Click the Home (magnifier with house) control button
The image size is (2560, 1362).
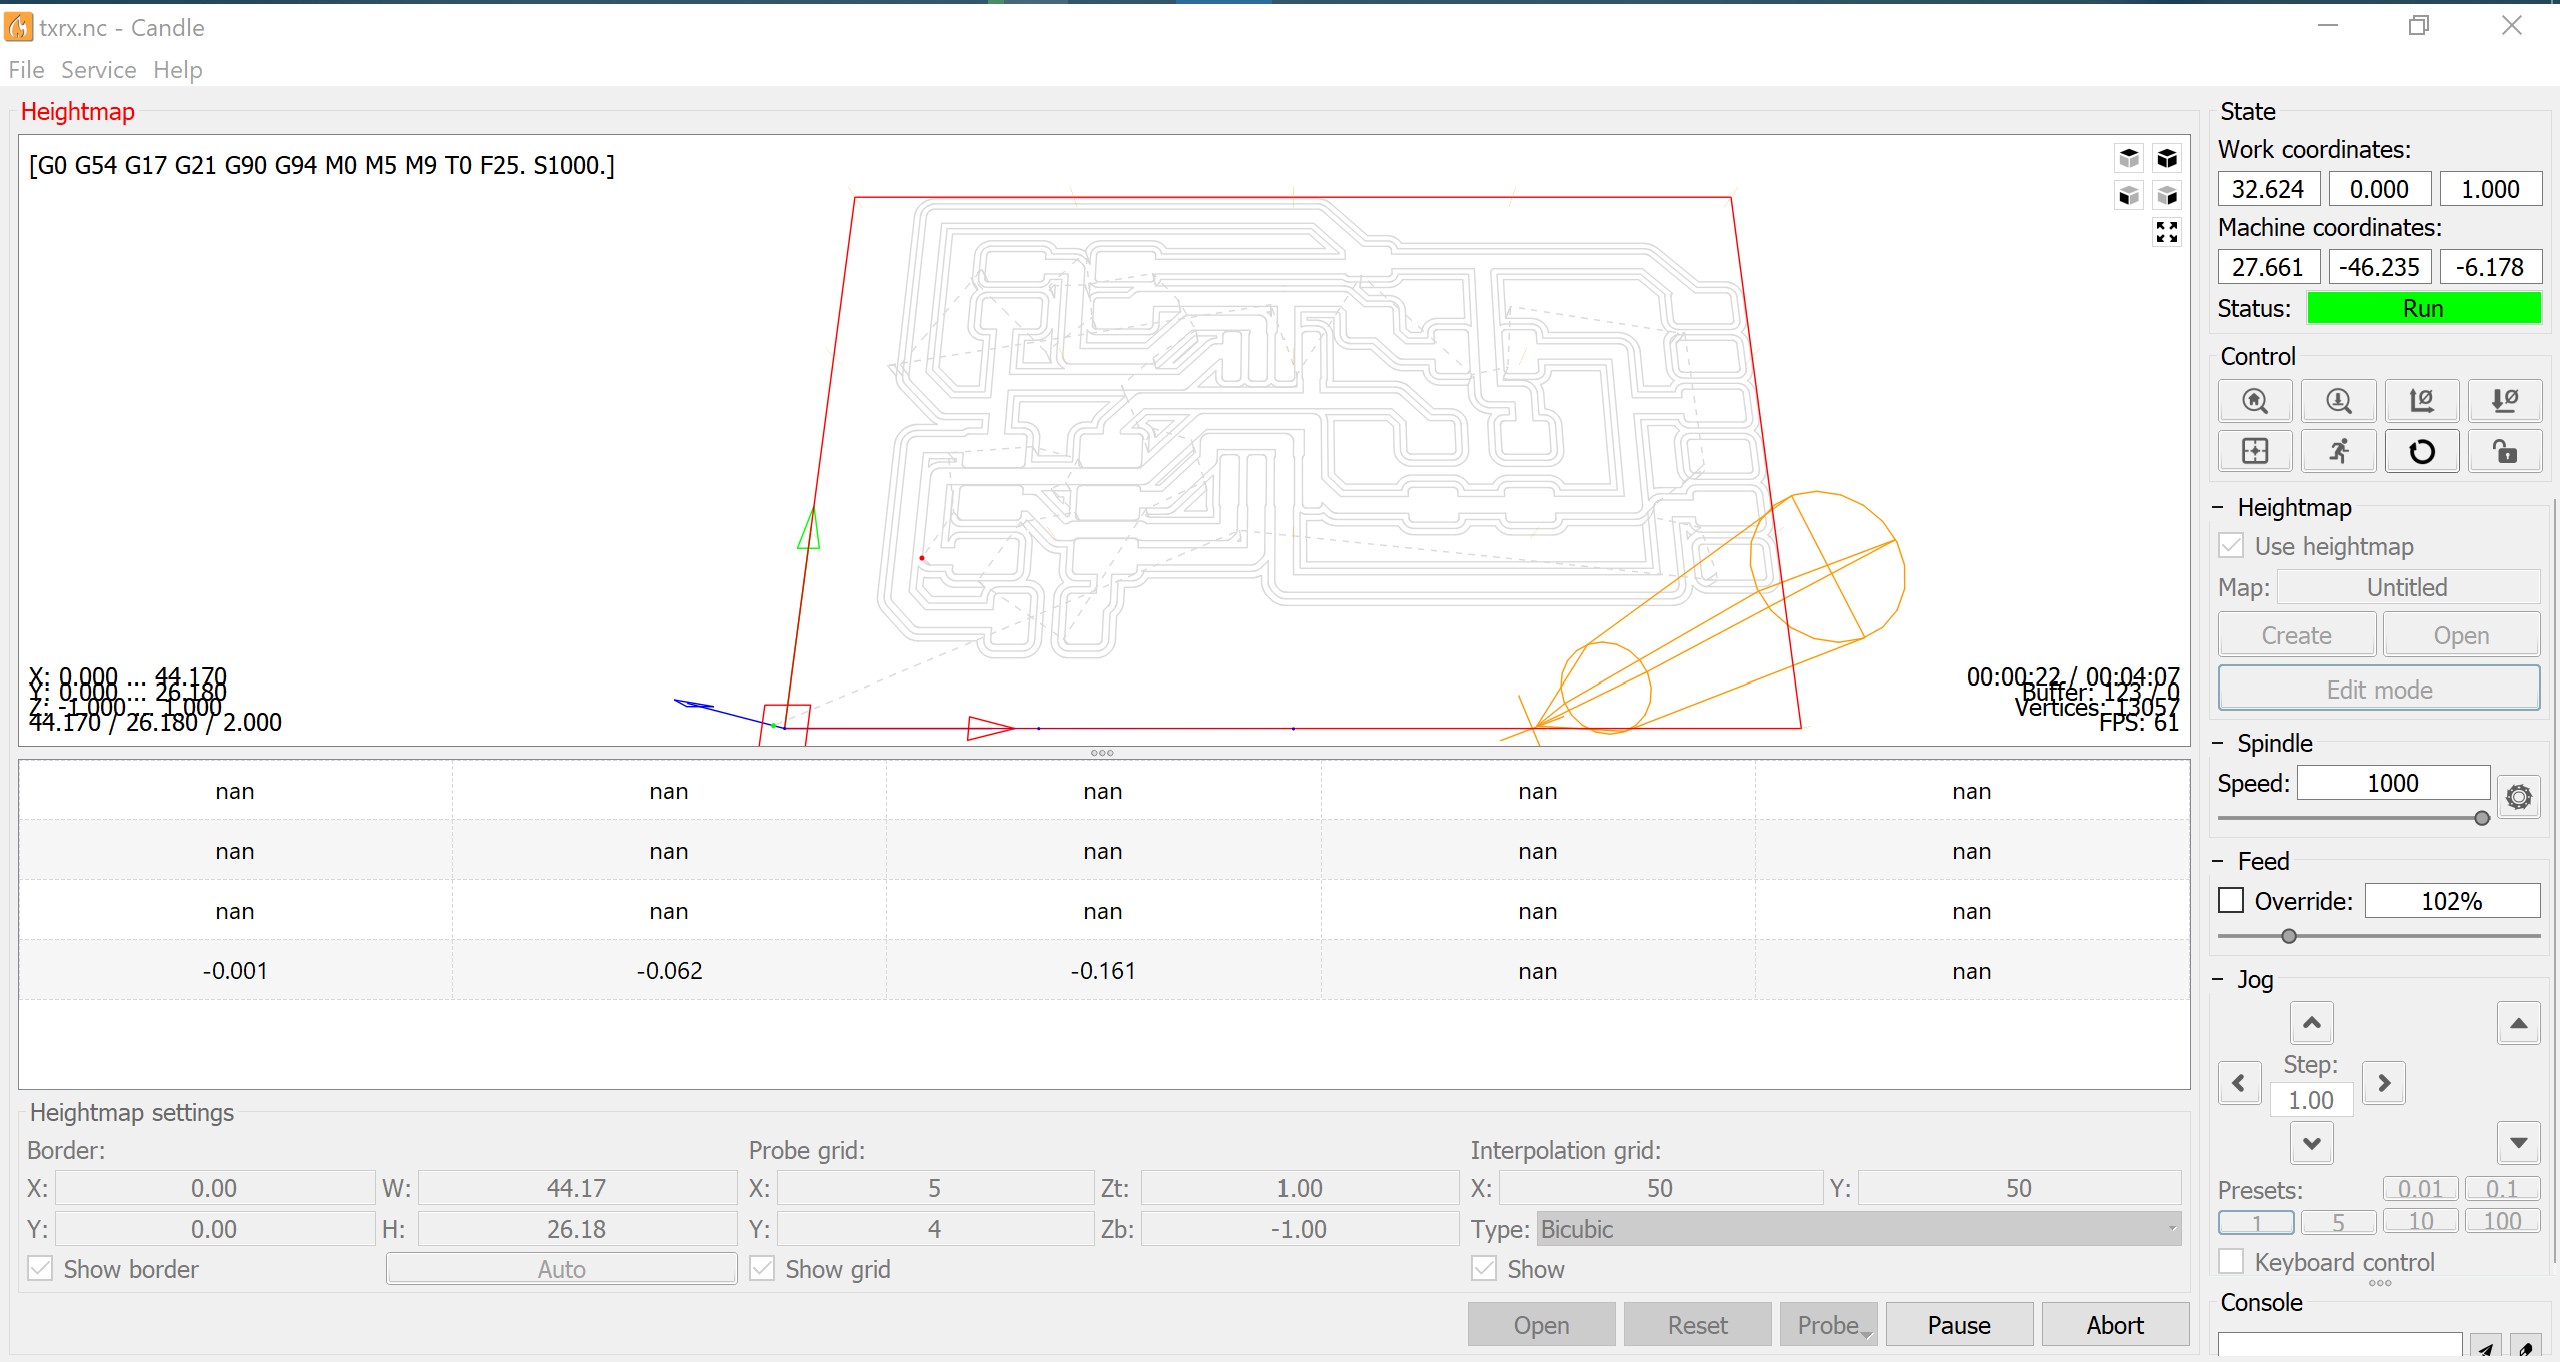click(x=2255, y=401)
